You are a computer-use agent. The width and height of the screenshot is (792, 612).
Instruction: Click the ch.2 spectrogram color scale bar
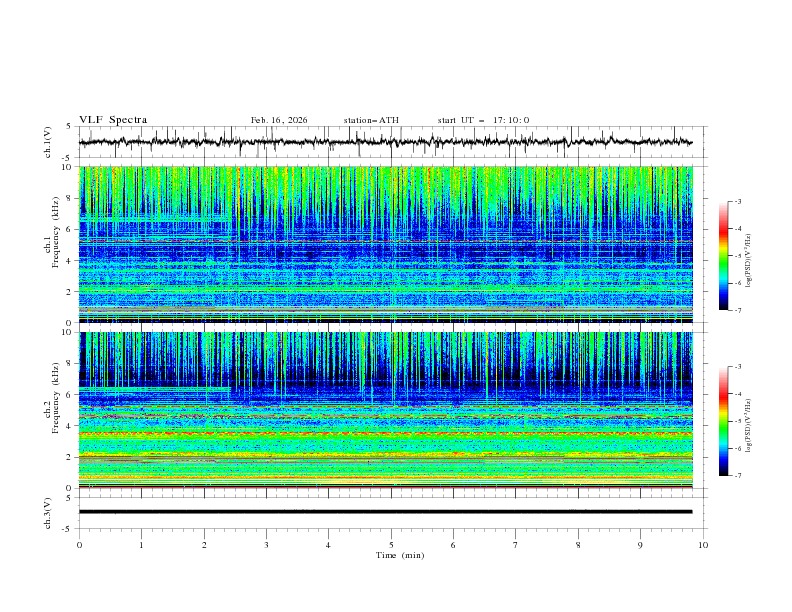click(723, 421)
